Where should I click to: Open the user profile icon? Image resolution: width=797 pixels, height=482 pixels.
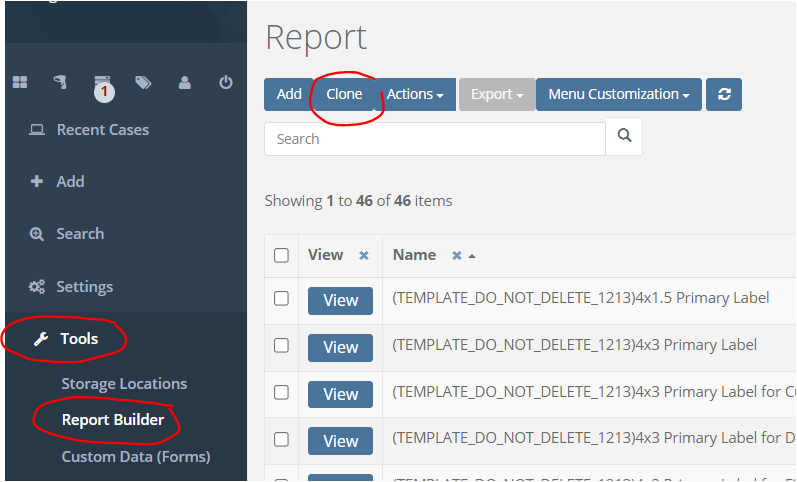185,83
